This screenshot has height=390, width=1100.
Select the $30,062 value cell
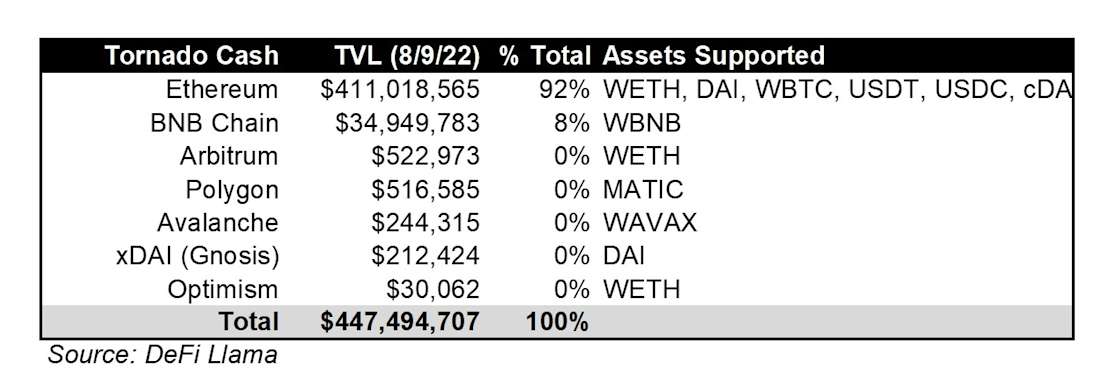433,289
